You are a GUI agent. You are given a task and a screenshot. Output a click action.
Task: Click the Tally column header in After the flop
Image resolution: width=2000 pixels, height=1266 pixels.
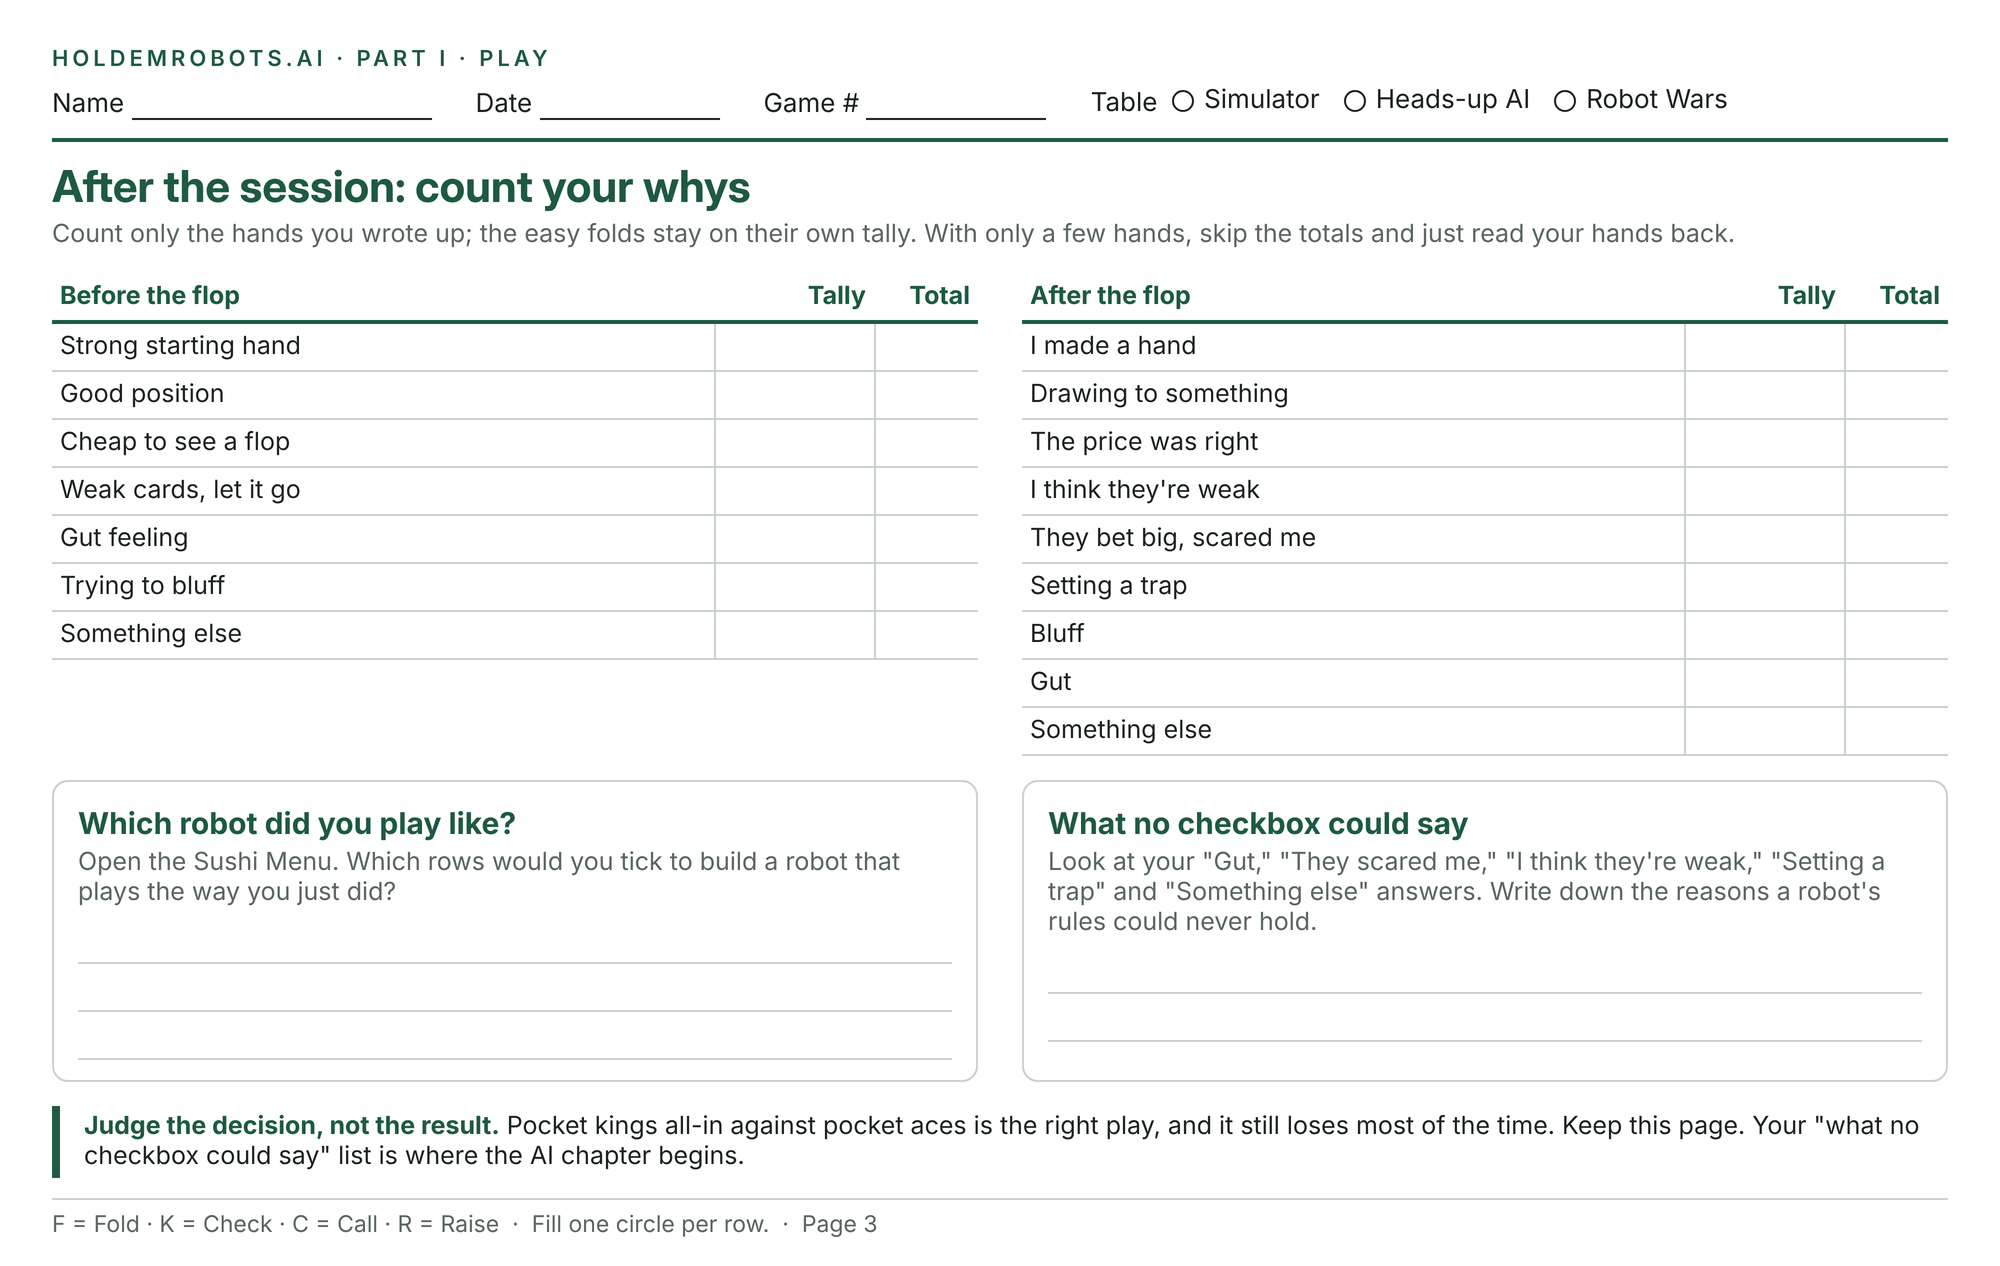1806,296
